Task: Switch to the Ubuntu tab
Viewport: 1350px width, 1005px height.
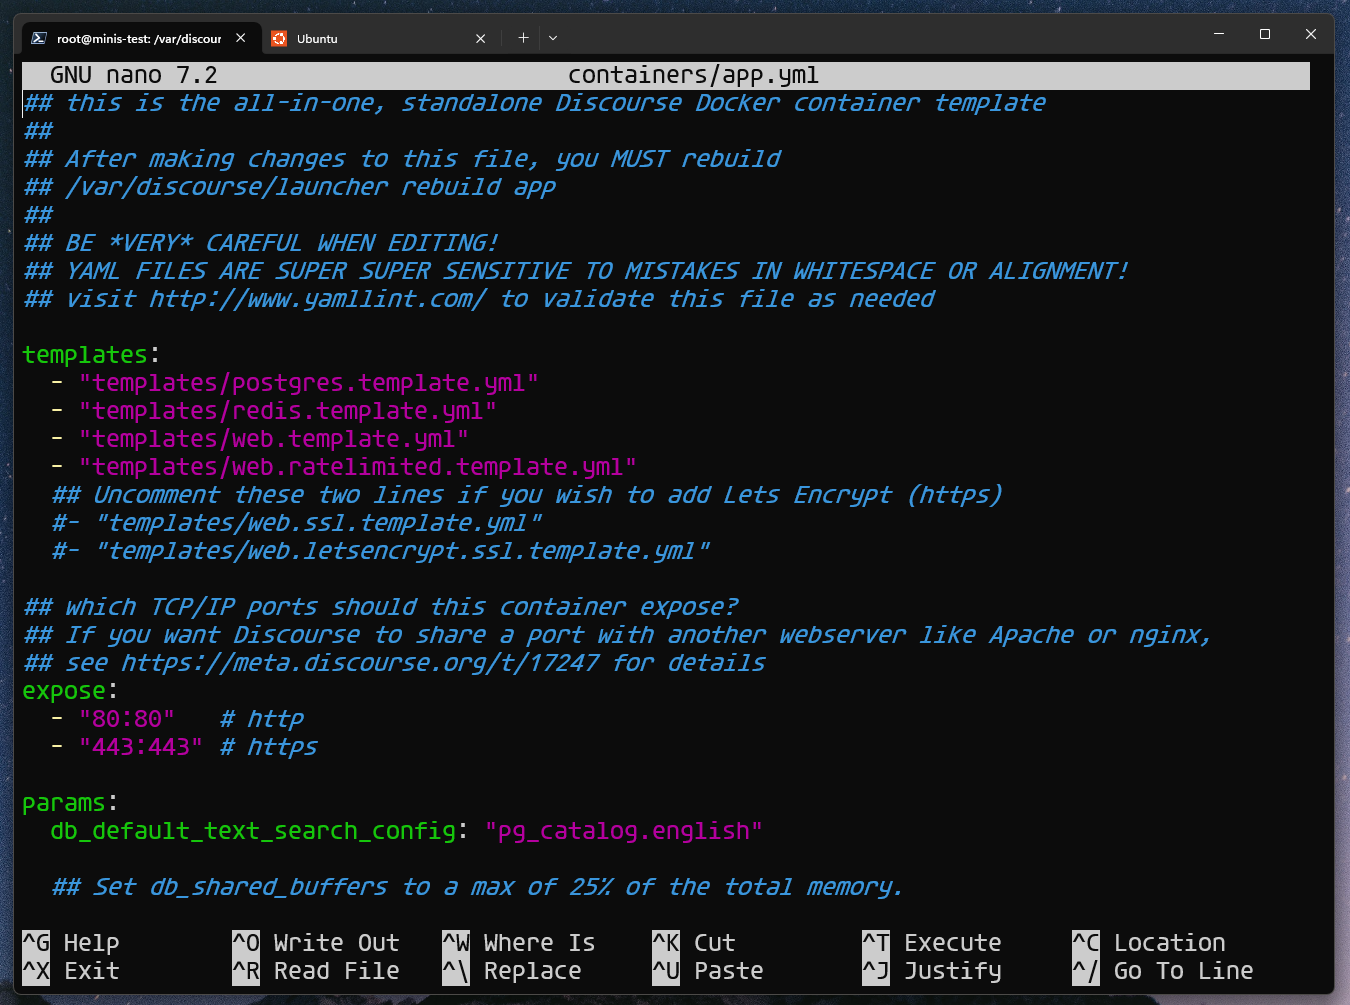Action: [x=380, y=38]
